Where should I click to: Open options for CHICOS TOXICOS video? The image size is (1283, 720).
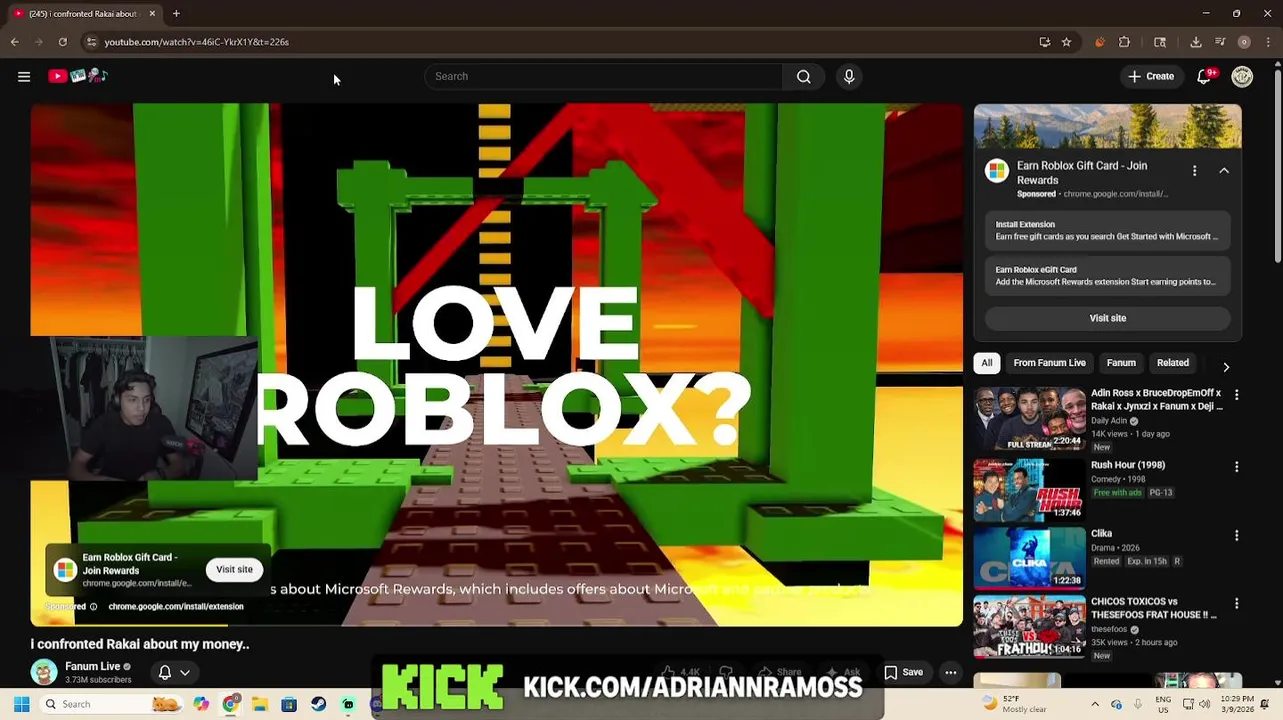[x=1236, y=603]
